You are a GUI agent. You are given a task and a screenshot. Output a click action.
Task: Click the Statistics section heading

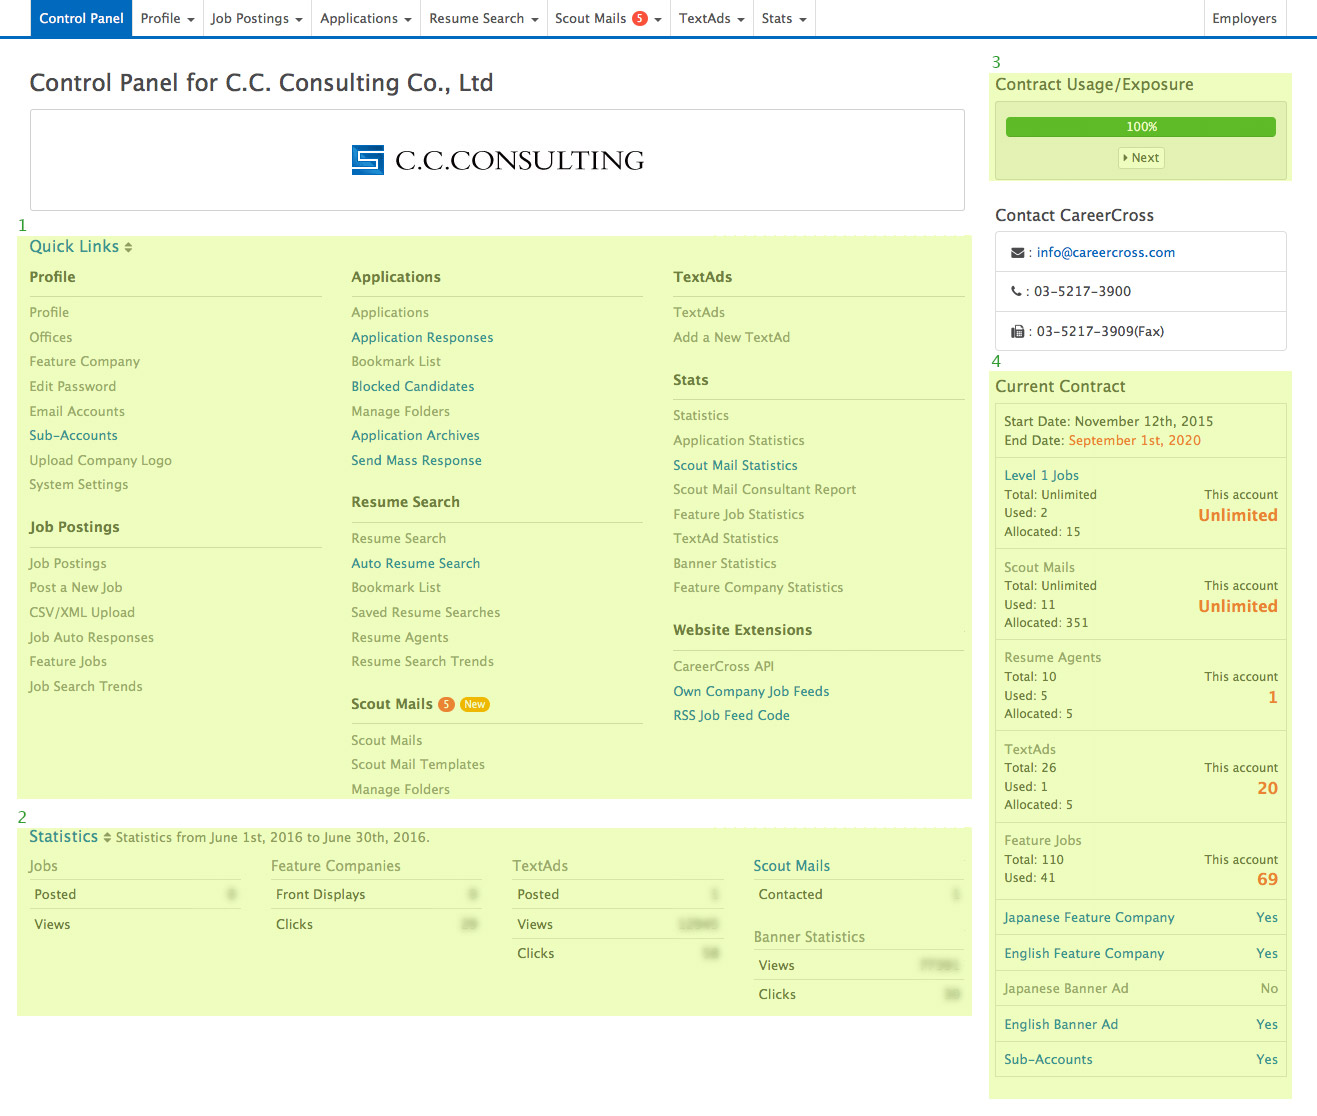click(x=64, y=837)
